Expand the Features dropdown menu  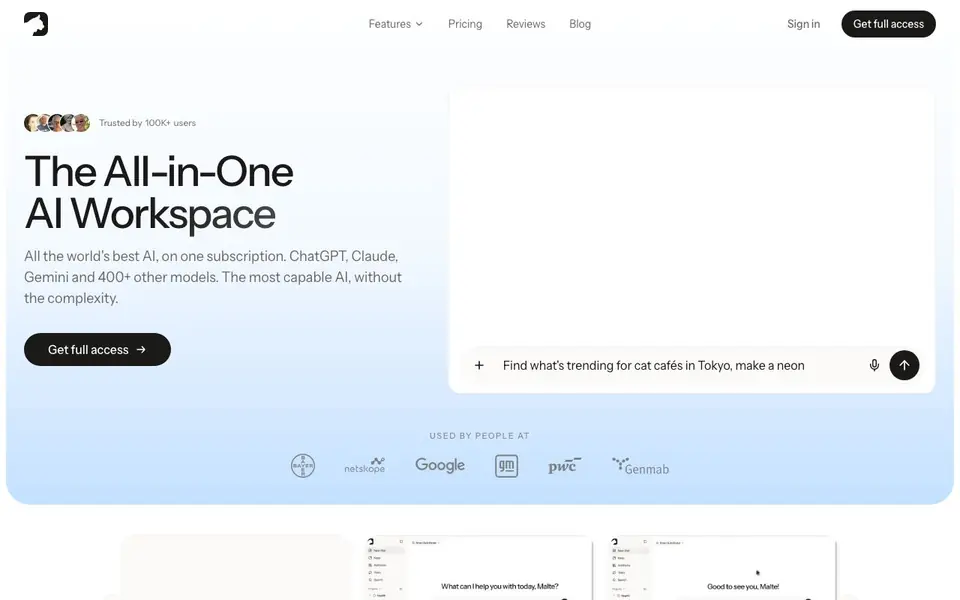coord(396,24)
